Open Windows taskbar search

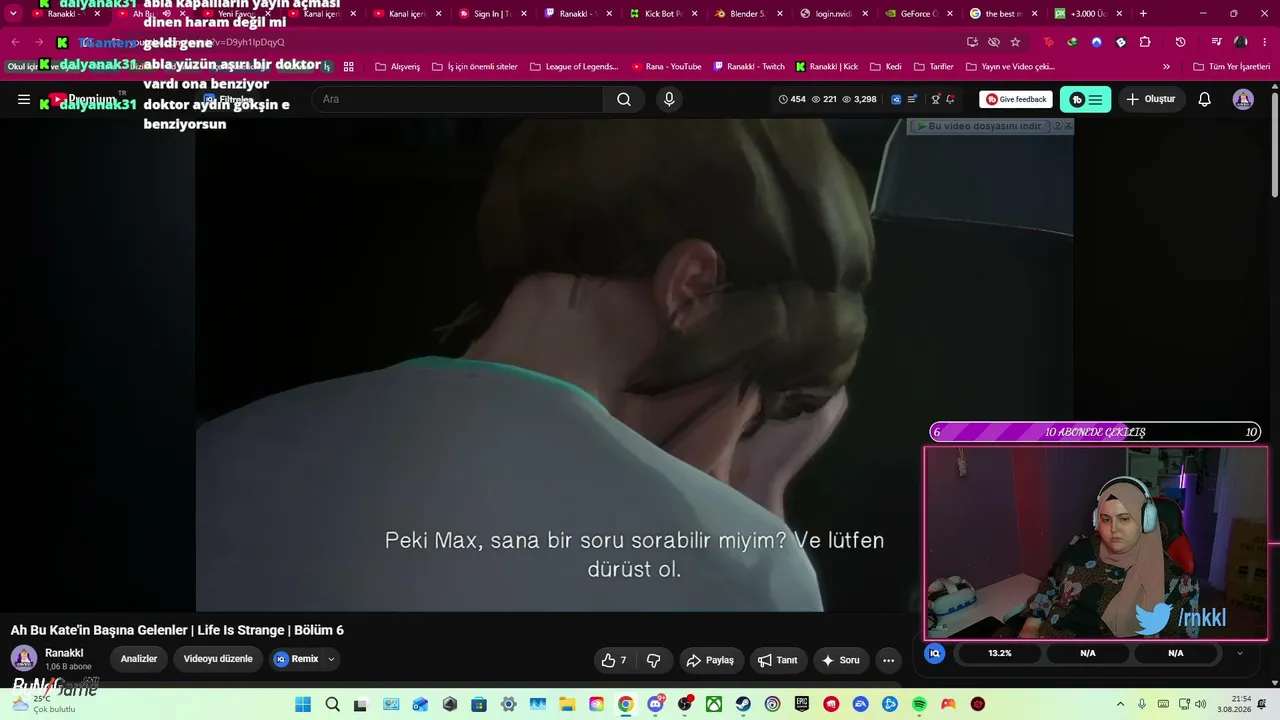point(332,704)
